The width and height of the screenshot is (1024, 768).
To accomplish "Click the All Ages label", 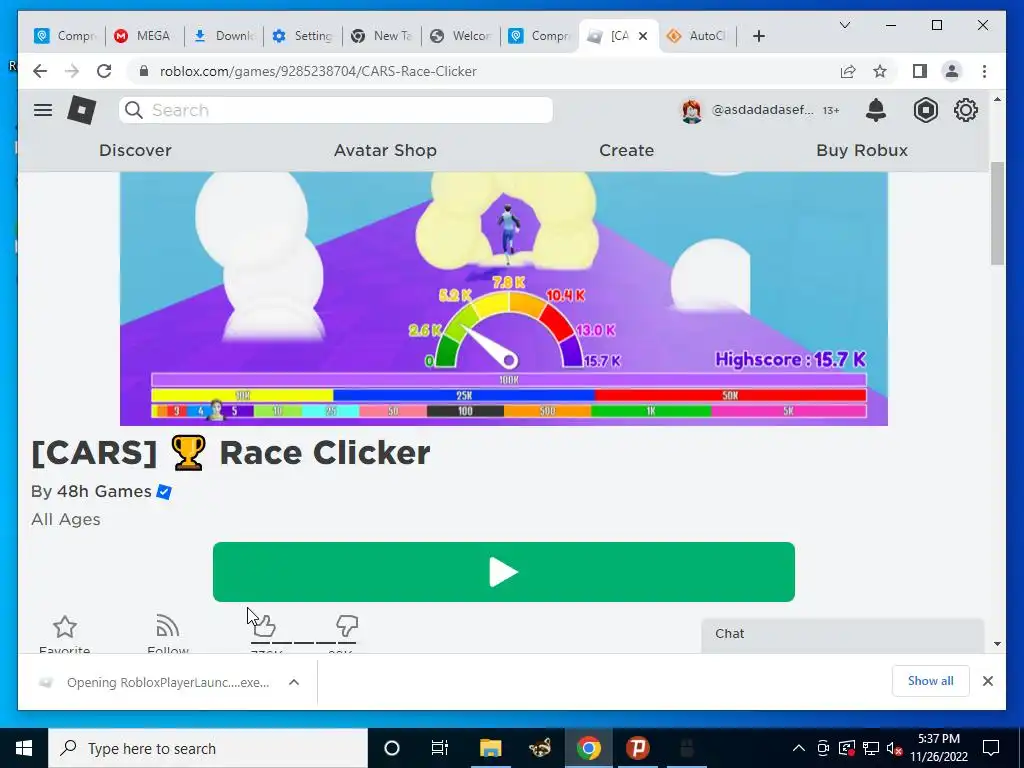I will pyautogui.click(x=66, y=520).
